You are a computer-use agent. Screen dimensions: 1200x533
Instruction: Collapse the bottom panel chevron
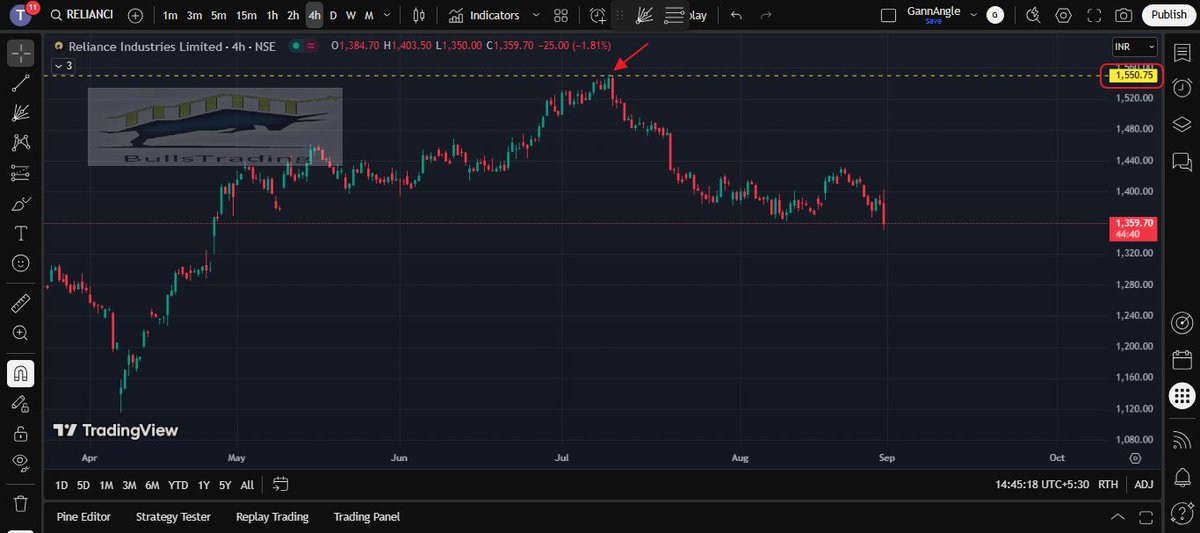pyautogui.click(x=1117, y=517)
